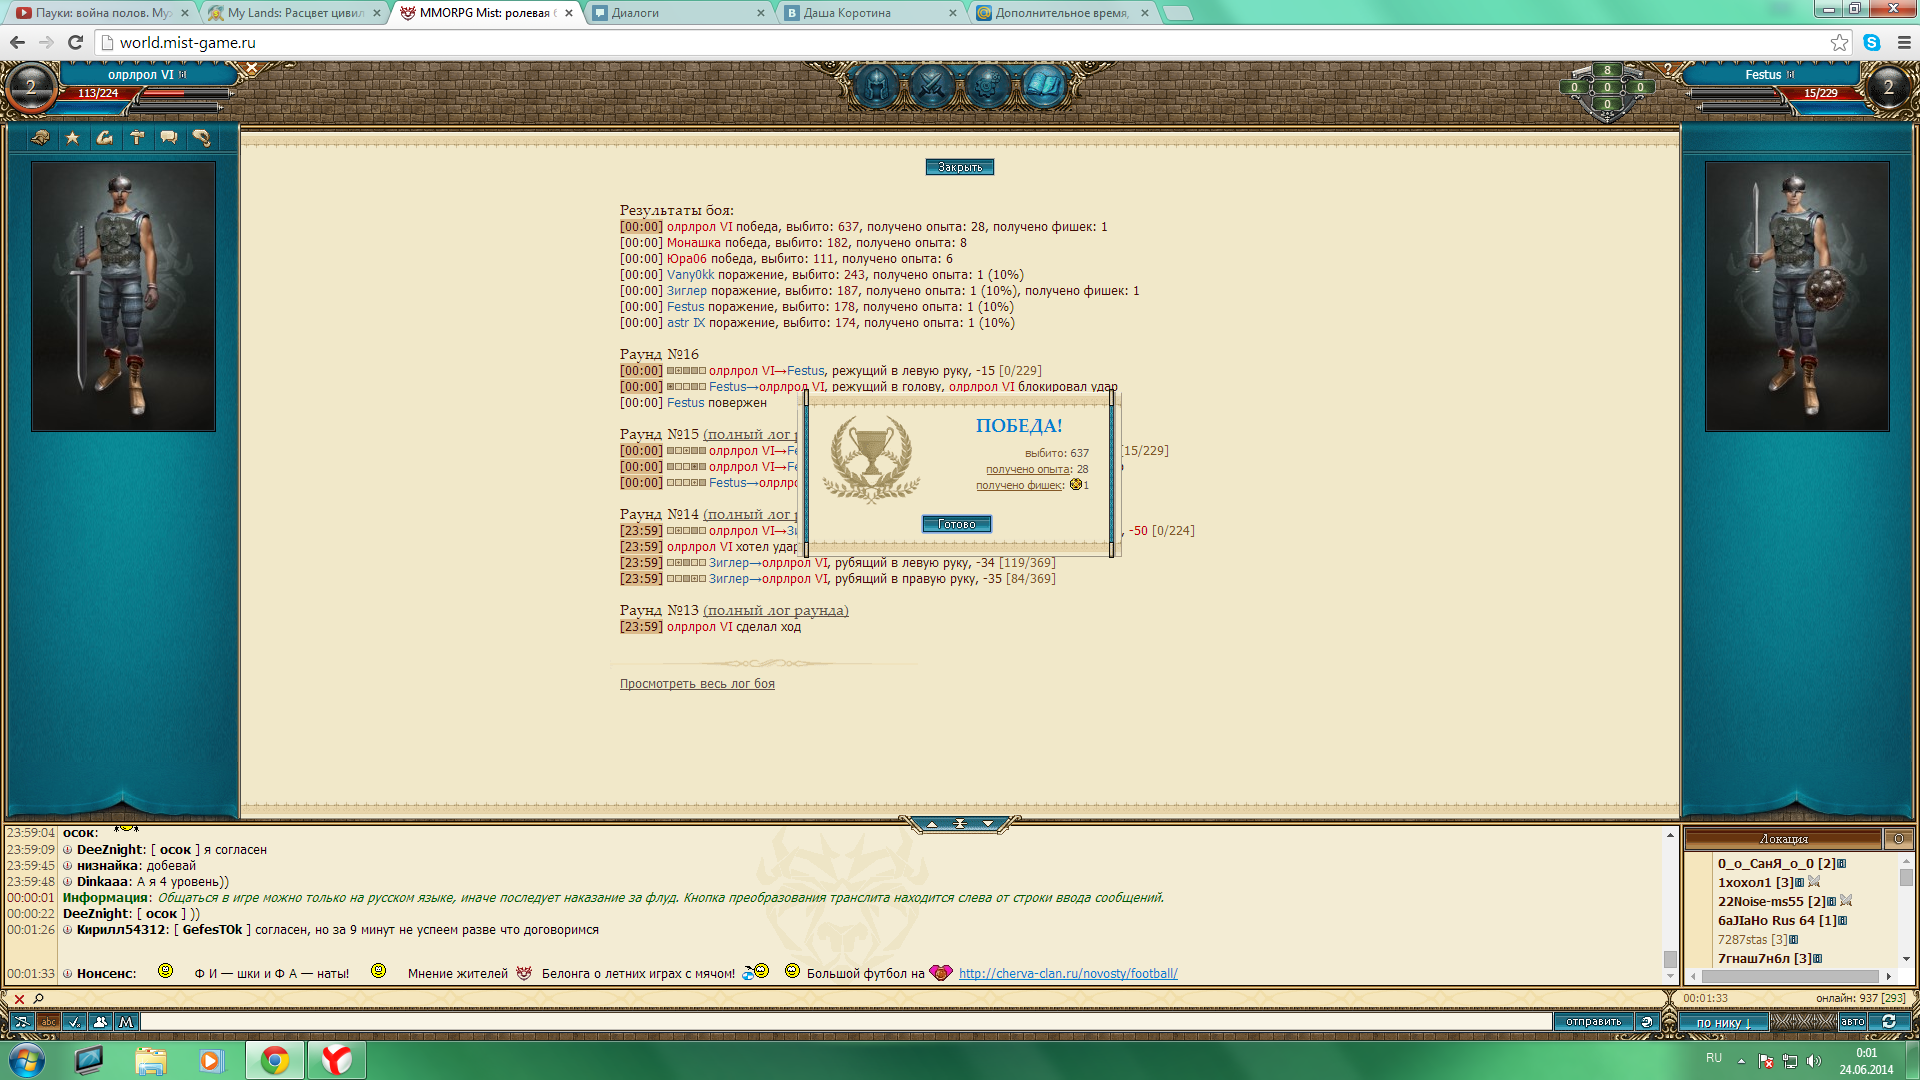1920x1080 pixels.
Task: Click the two-people group icon beside chat input
Action: (100, 1022)
